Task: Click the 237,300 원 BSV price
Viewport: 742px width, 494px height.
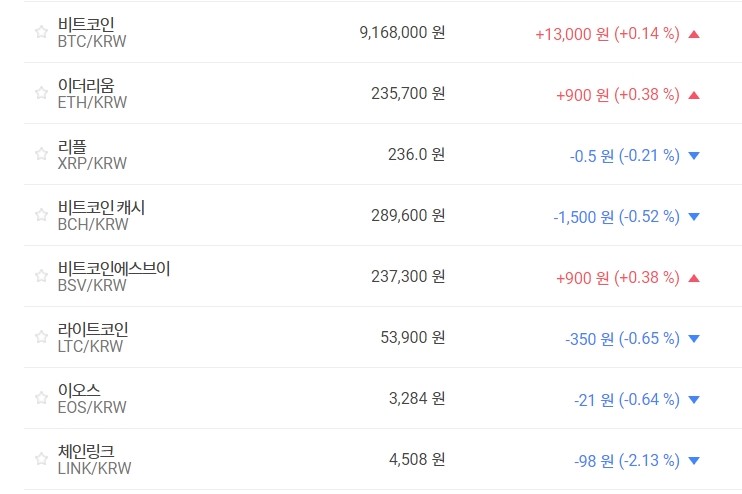Action: pos(407,276)
